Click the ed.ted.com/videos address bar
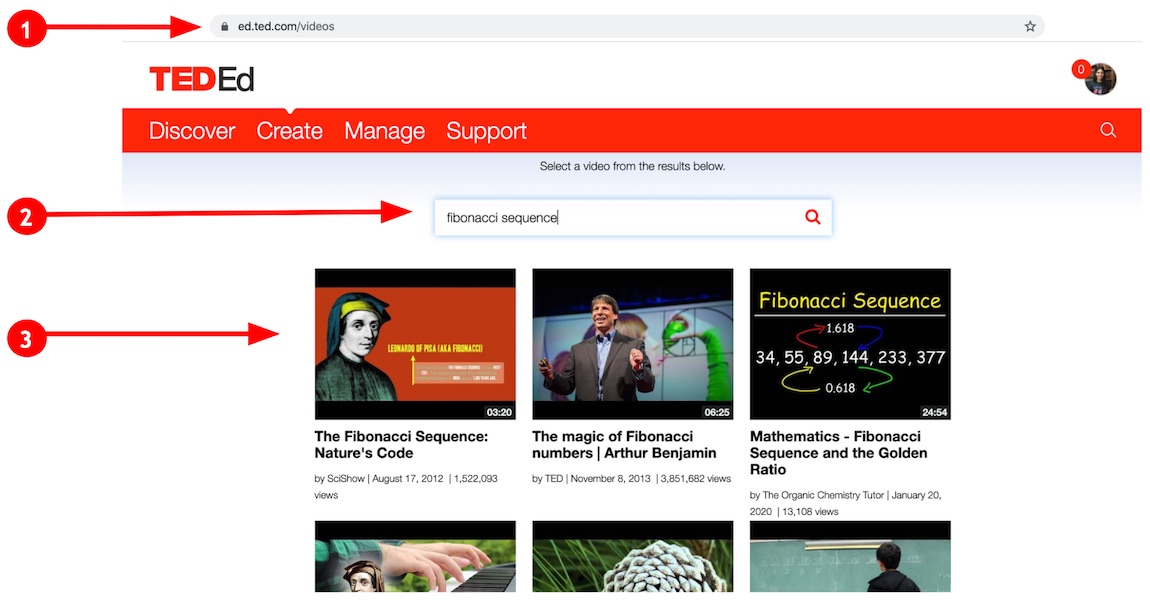Viewport: 1150px width, 610px height. [x=627, y=26]
